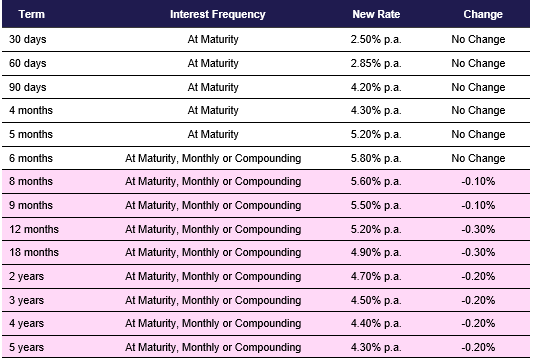Select the 2 years term cell
533x360 pixels.
point(26,276)
